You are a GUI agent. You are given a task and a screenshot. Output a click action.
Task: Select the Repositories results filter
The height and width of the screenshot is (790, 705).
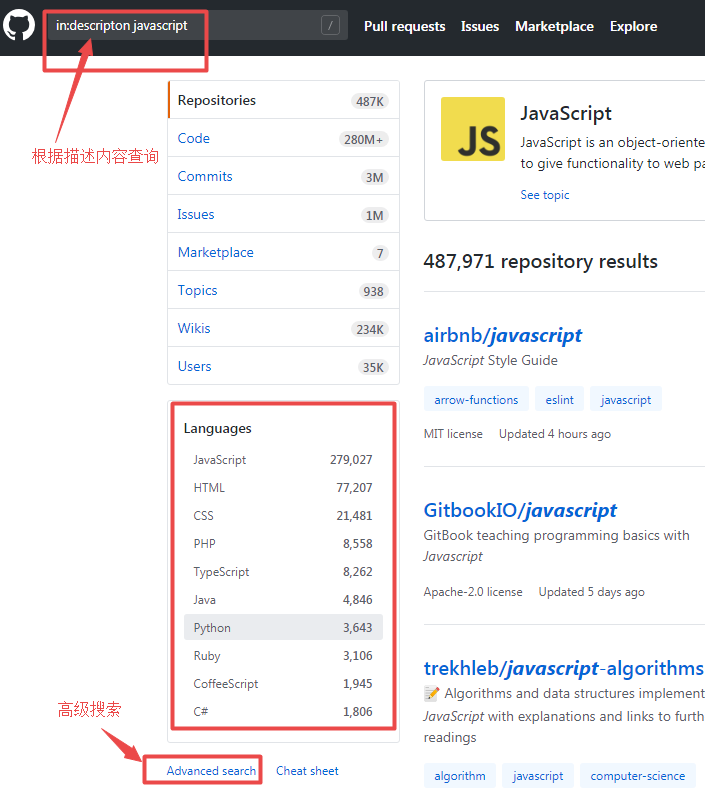[284, 100]
